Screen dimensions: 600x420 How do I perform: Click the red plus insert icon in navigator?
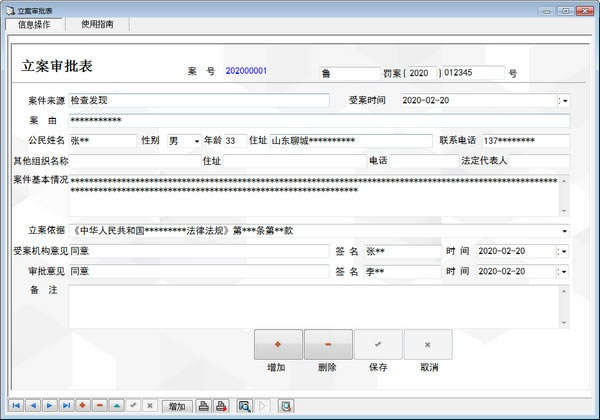[x=83, y=406]
